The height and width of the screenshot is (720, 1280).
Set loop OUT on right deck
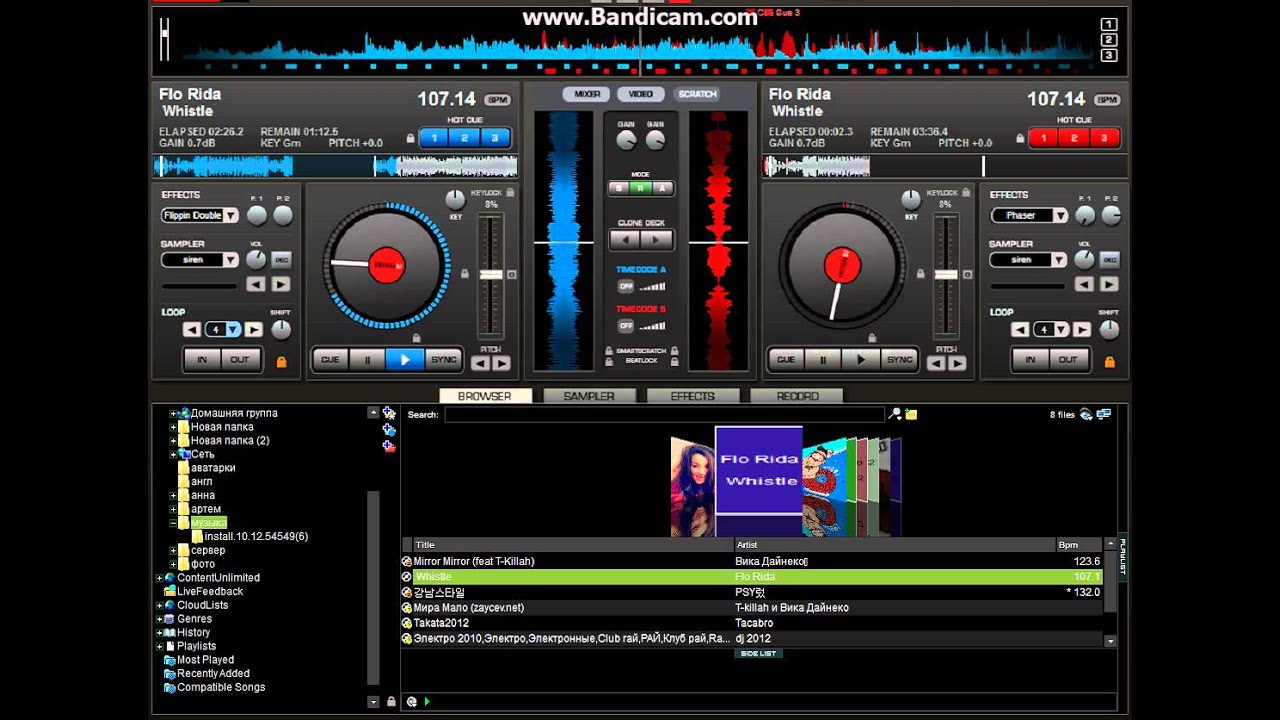1069,360
